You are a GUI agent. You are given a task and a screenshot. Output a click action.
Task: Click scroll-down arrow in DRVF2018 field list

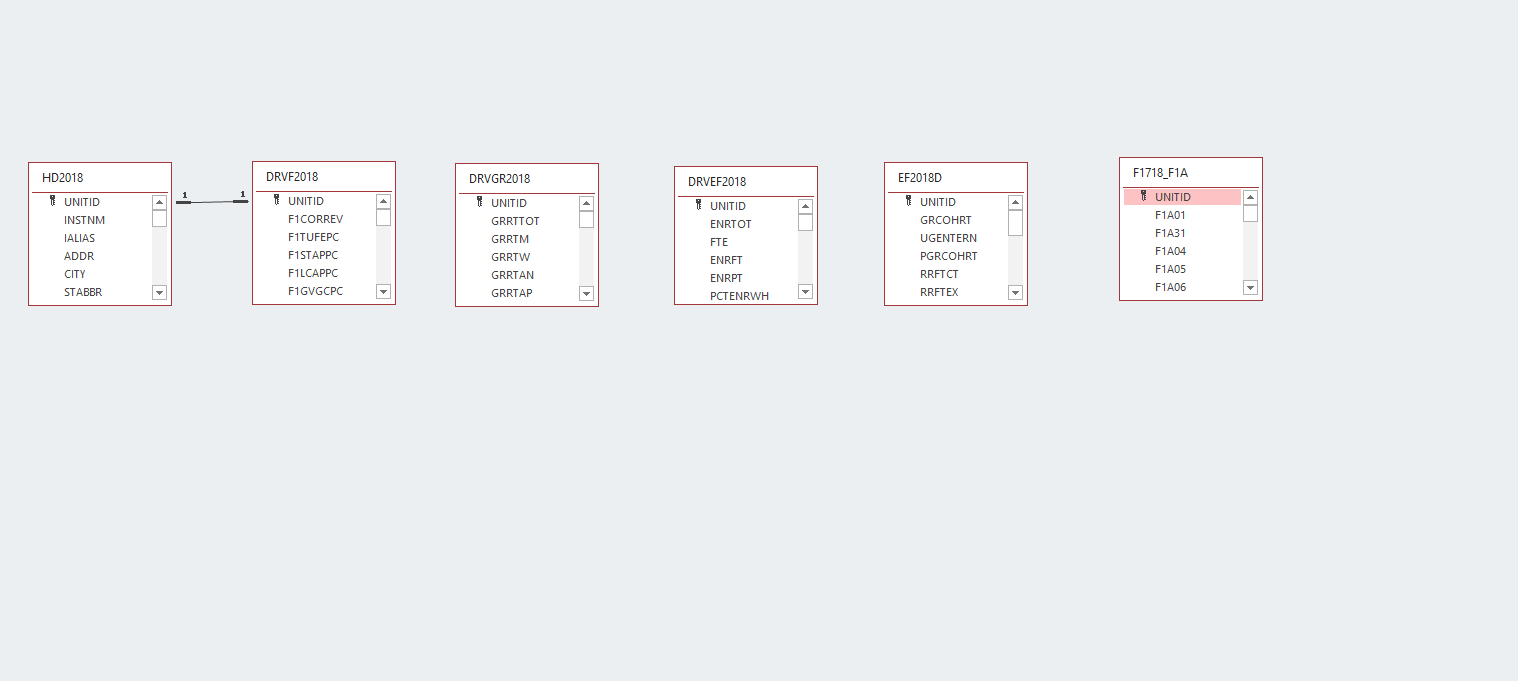383,291
